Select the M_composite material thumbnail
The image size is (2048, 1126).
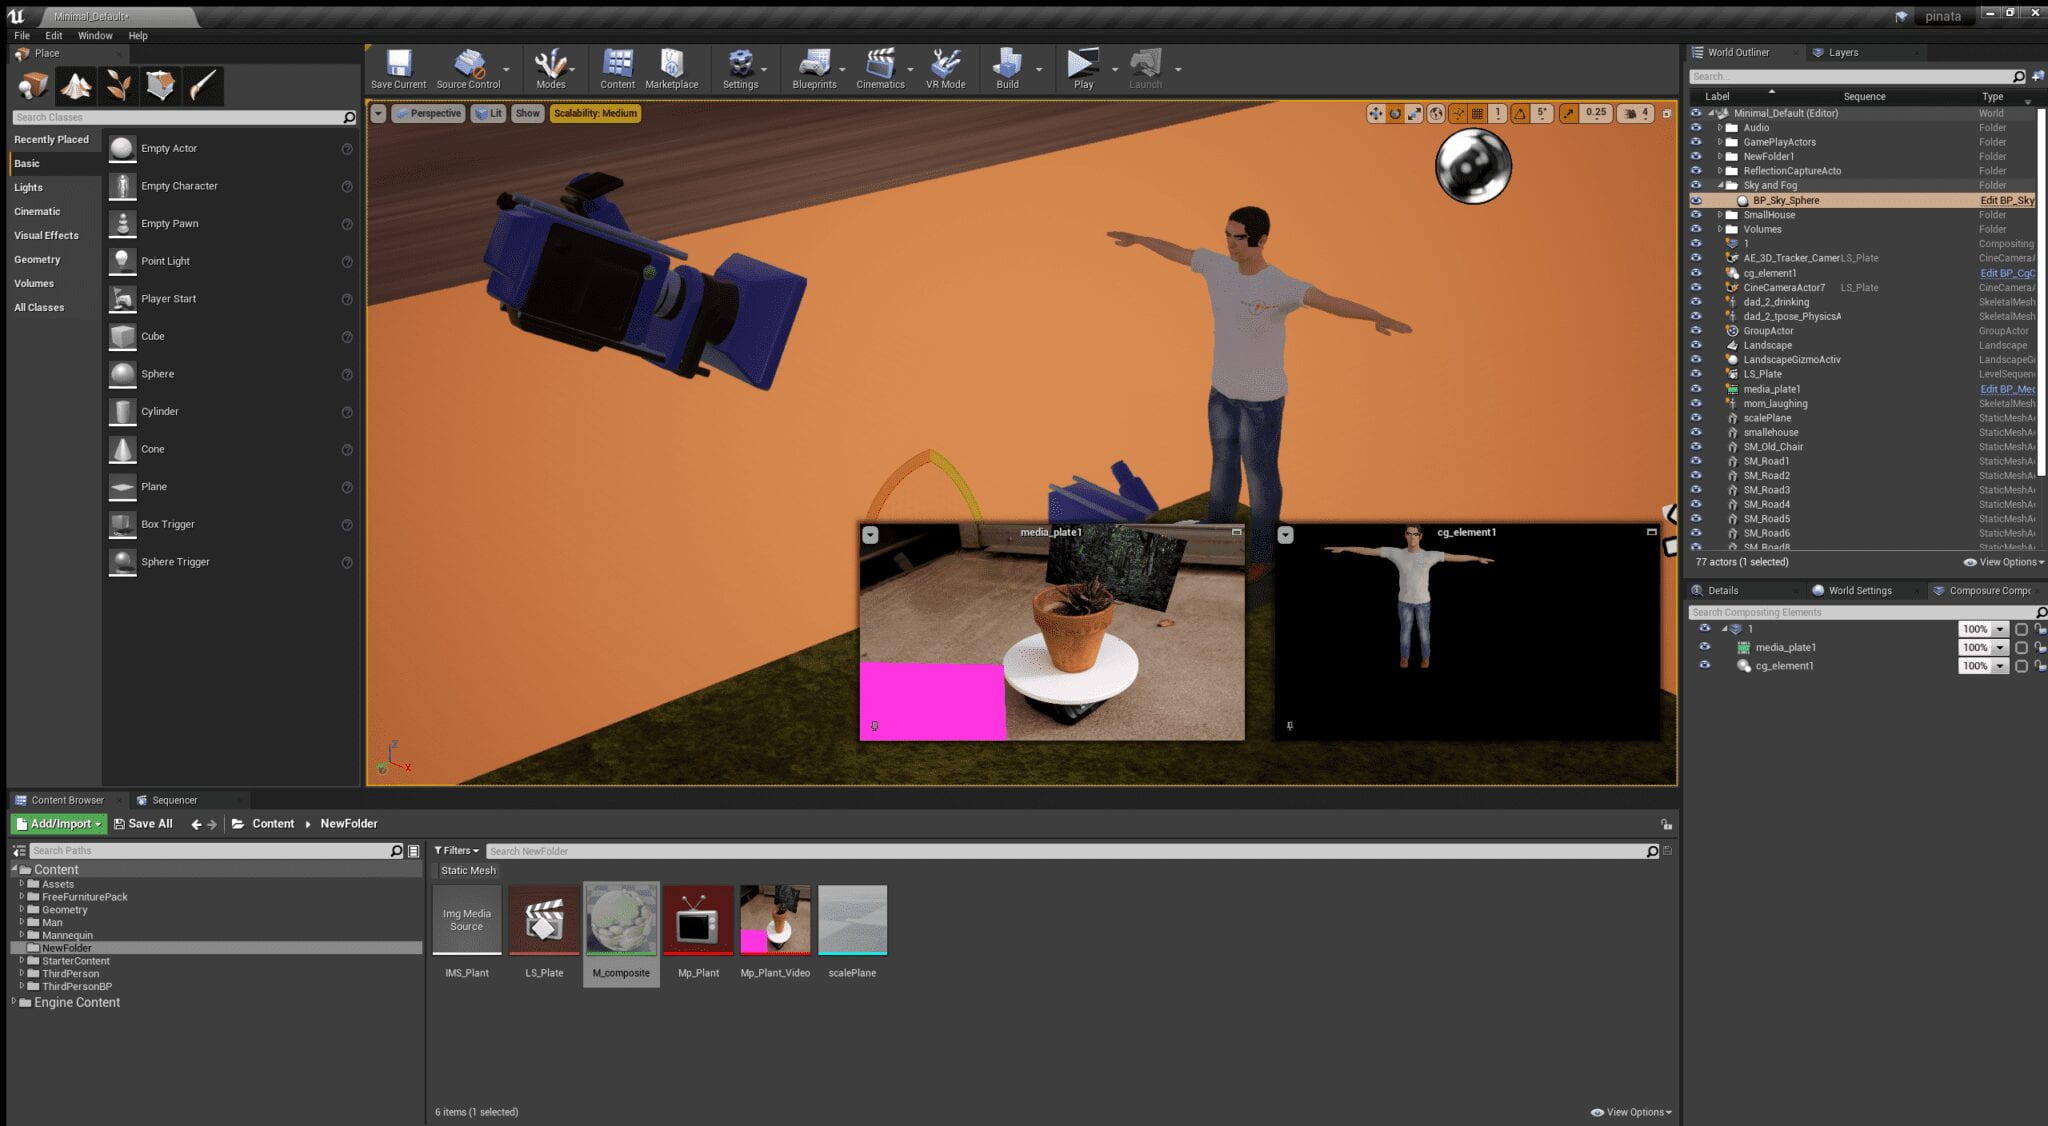click(x=621, y=920)
